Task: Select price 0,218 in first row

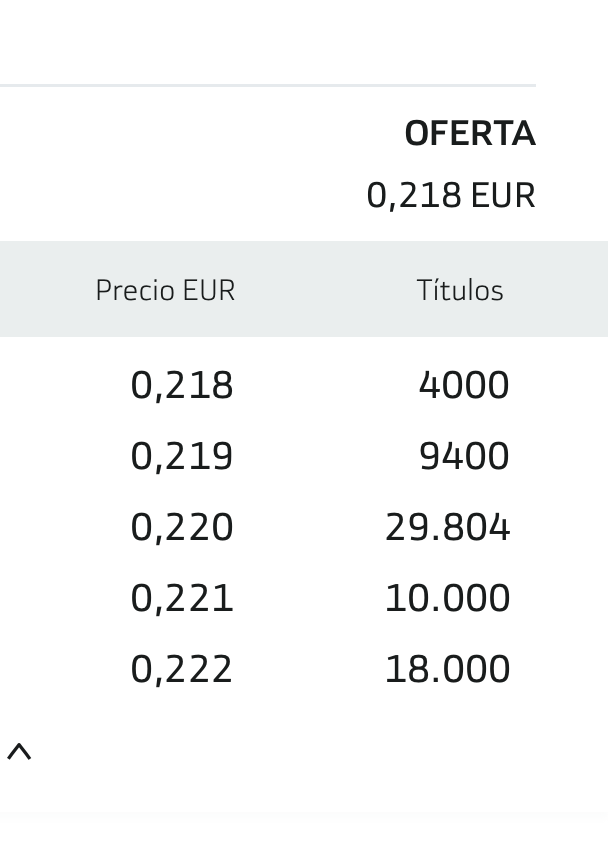Action: click(182, 385)
